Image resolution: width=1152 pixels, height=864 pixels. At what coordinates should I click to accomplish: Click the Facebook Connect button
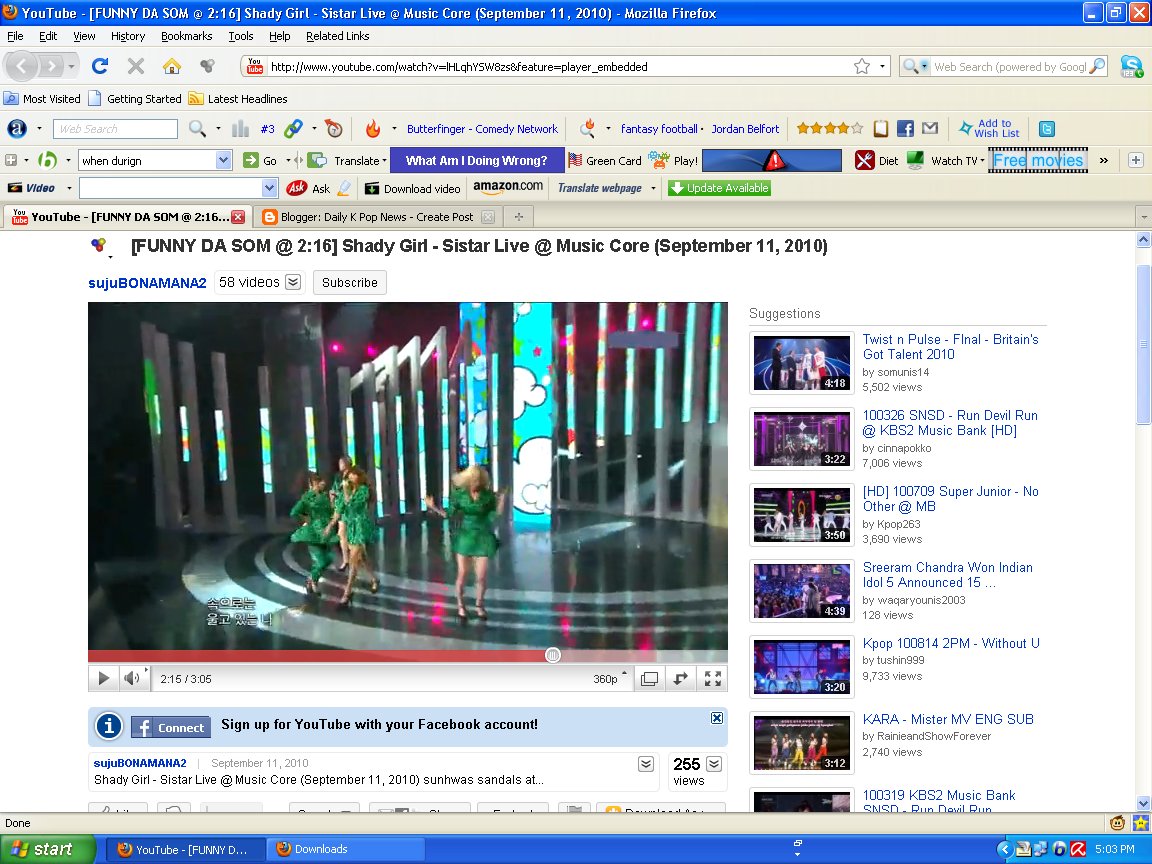pos(170,727)
